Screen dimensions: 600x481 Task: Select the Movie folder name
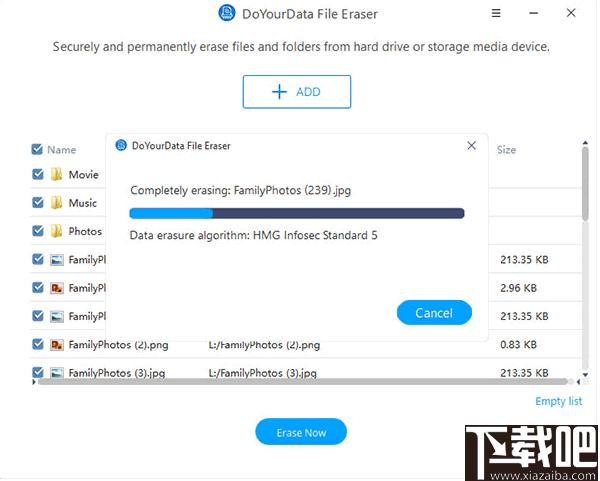[x=83, y=175]
